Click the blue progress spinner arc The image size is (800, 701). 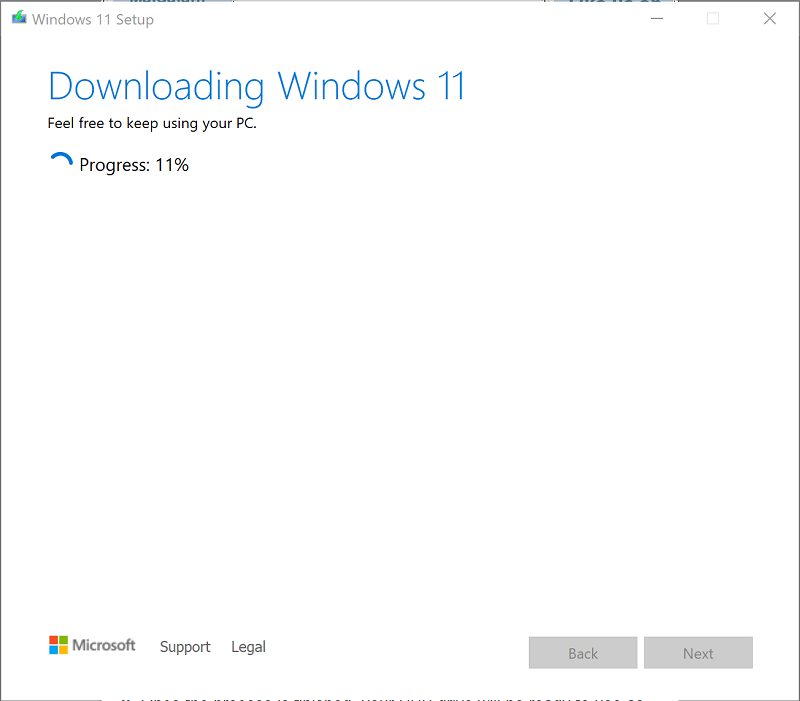click(61, 160)
